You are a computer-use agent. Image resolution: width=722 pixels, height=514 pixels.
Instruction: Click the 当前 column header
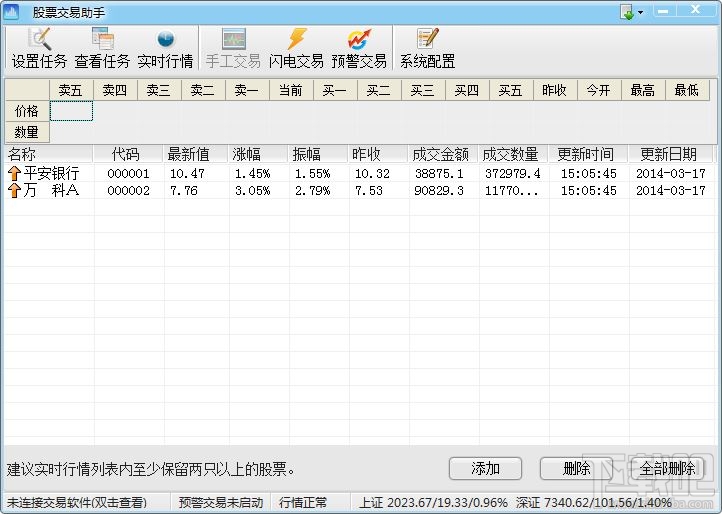(291, 90)
